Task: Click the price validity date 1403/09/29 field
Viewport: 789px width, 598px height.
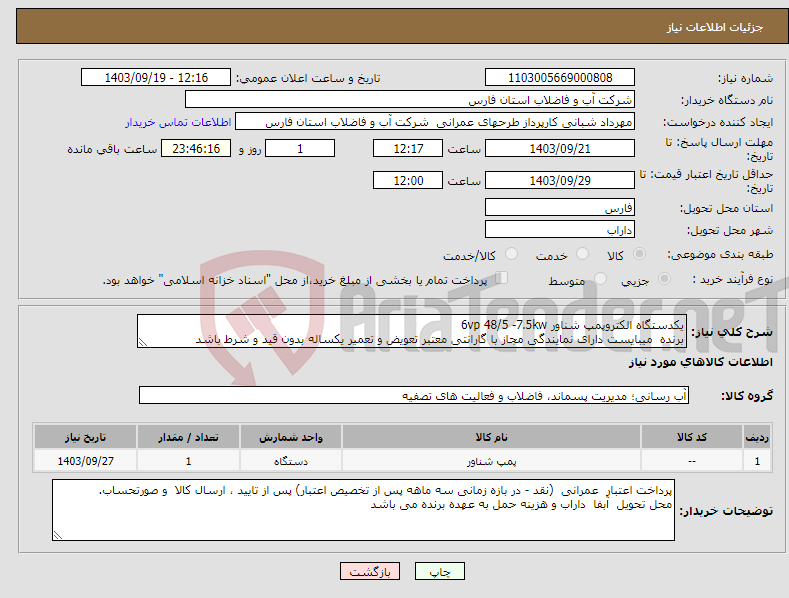Action: (560, 180)
